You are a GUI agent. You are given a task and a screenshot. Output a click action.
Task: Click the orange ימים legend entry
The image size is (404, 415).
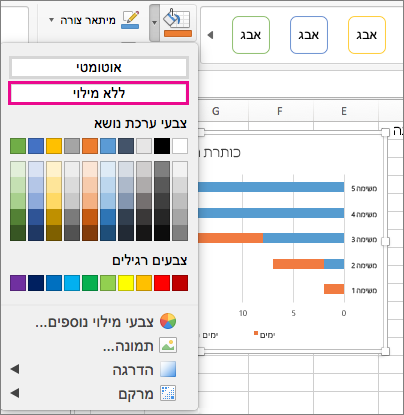265,335
